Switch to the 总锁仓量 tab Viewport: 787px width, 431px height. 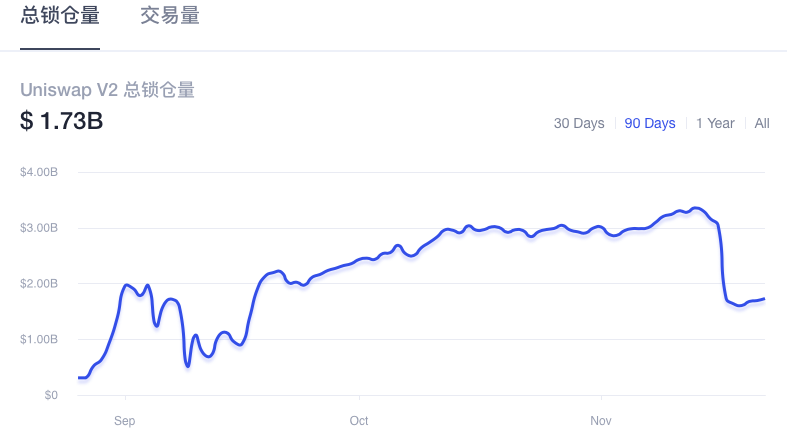[60, 16]
